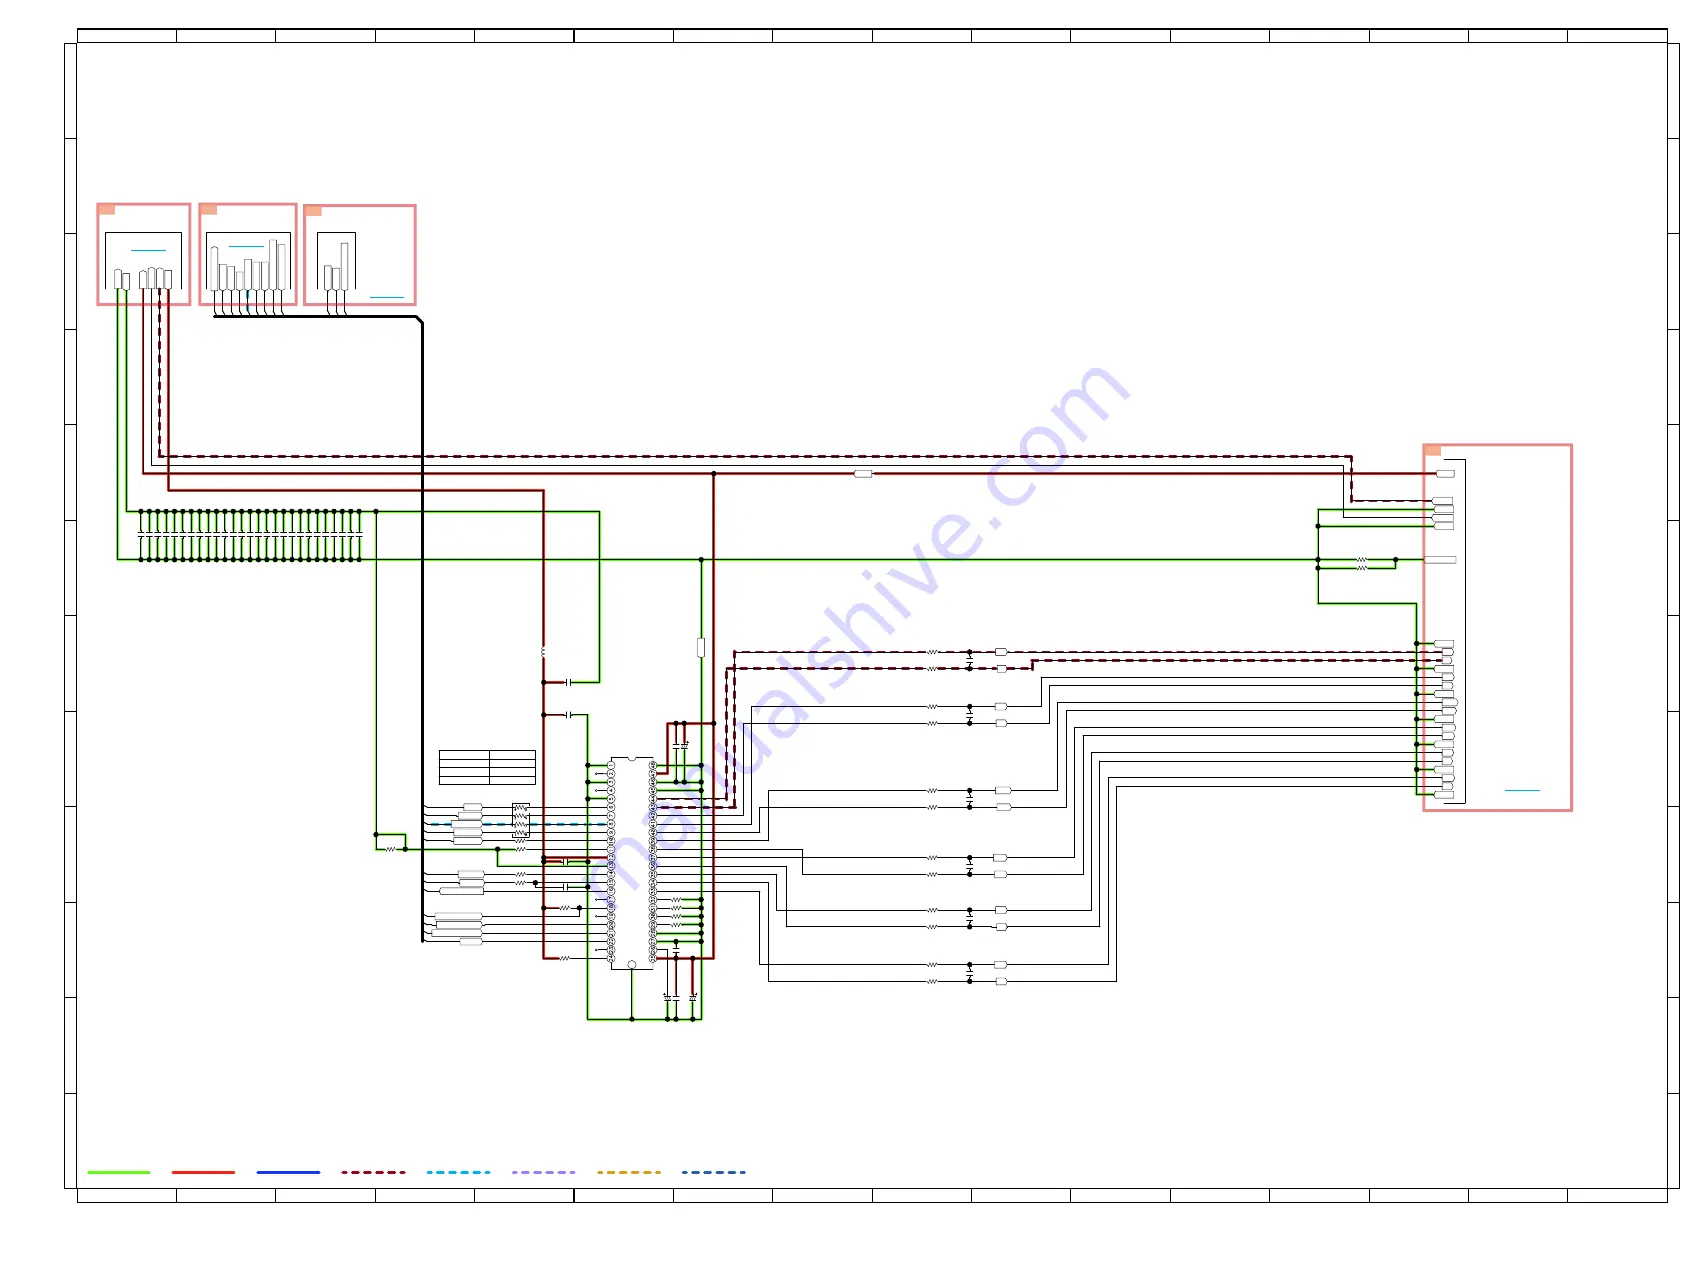Select the dashed cyan legend line
This screenshot has width=1701, height=1263.
coord(458,1172)
